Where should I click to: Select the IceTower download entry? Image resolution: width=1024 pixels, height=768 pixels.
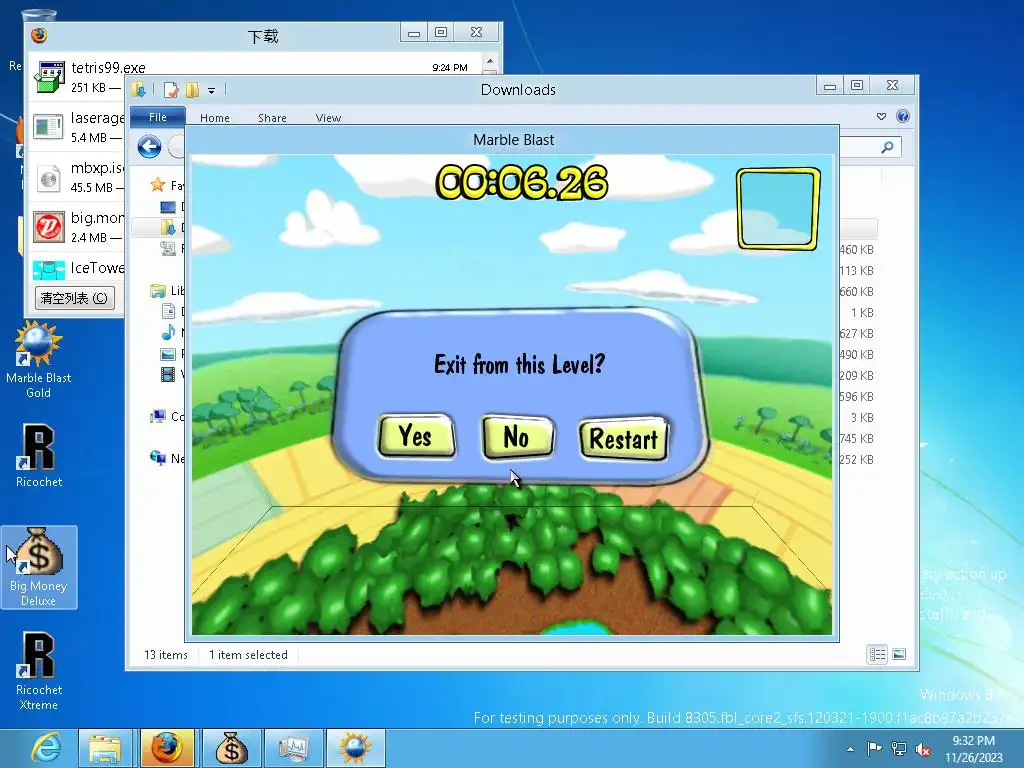tap(77, 268)
